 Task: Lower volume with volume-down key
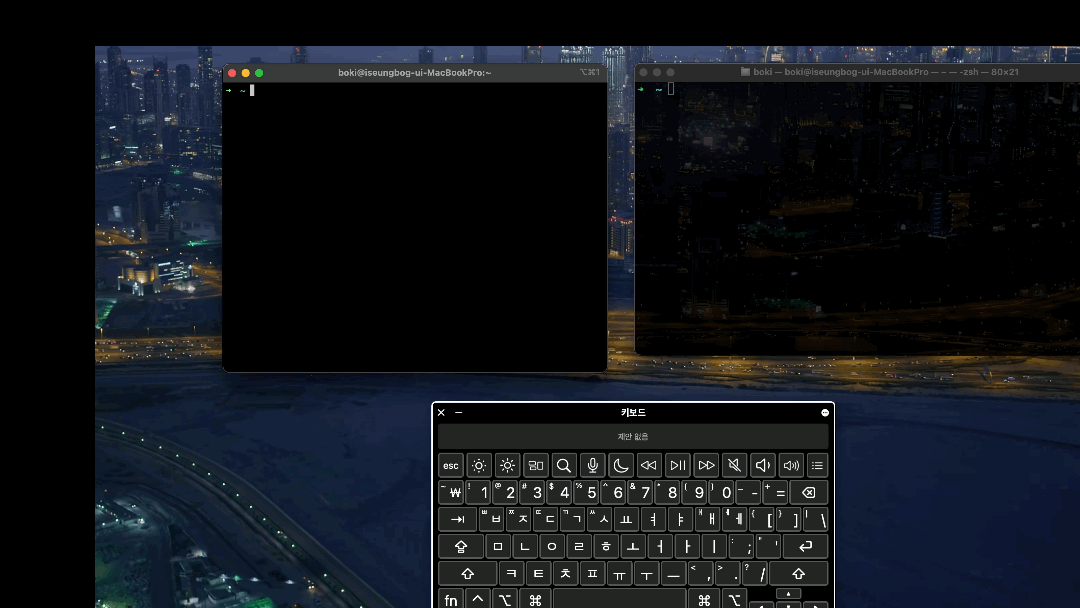coord(762,465)
